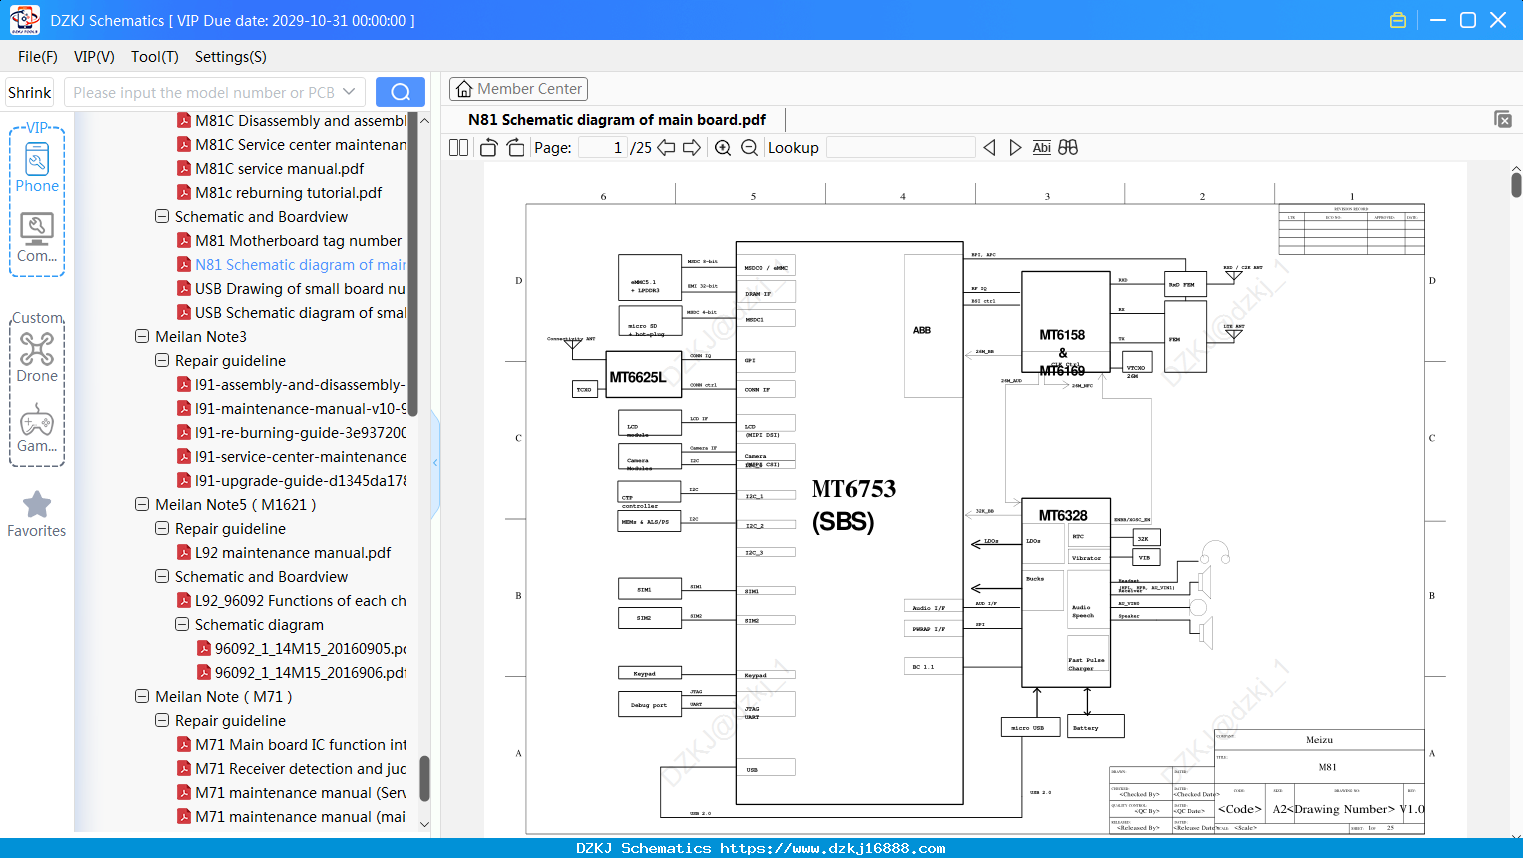Open the Game console category

click(x=37, y=428)
